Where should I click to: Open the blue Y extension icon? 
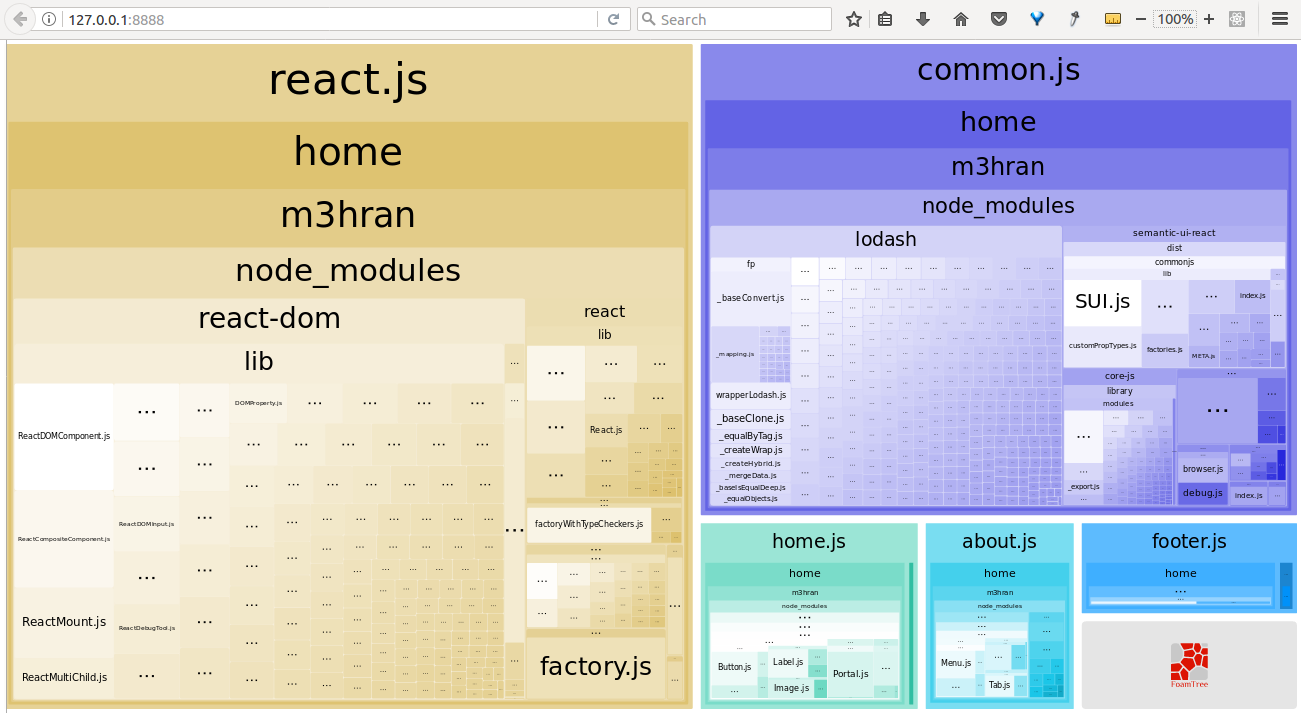click(x=1036, y=19)
